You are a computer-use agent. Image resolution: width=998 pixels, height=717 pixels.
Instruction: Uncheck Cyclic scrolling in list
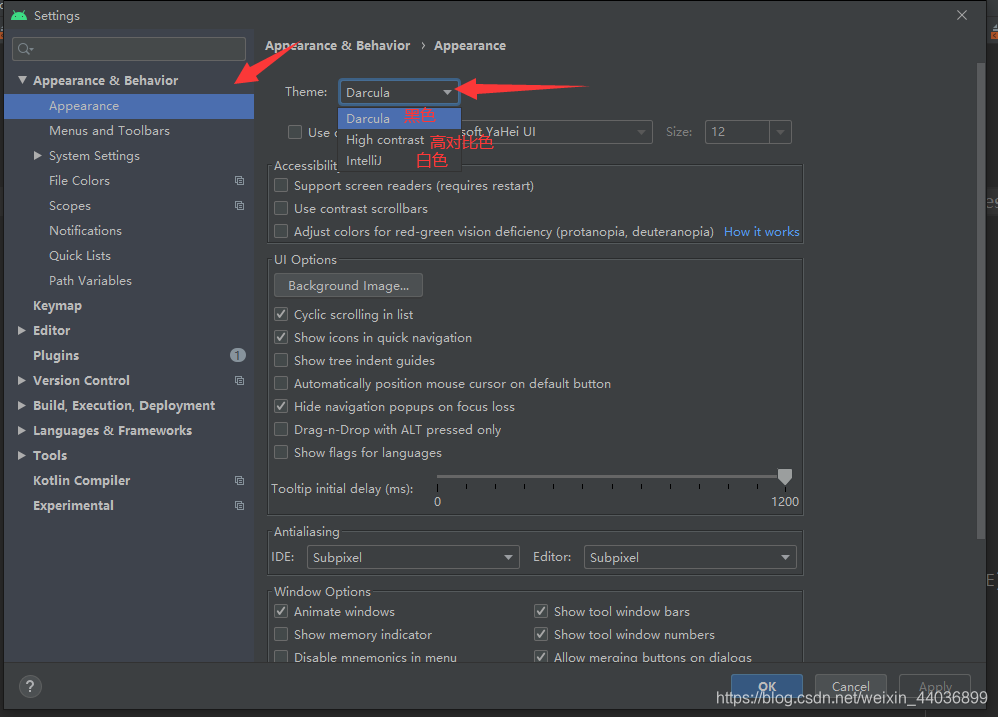tap(281, 314)
